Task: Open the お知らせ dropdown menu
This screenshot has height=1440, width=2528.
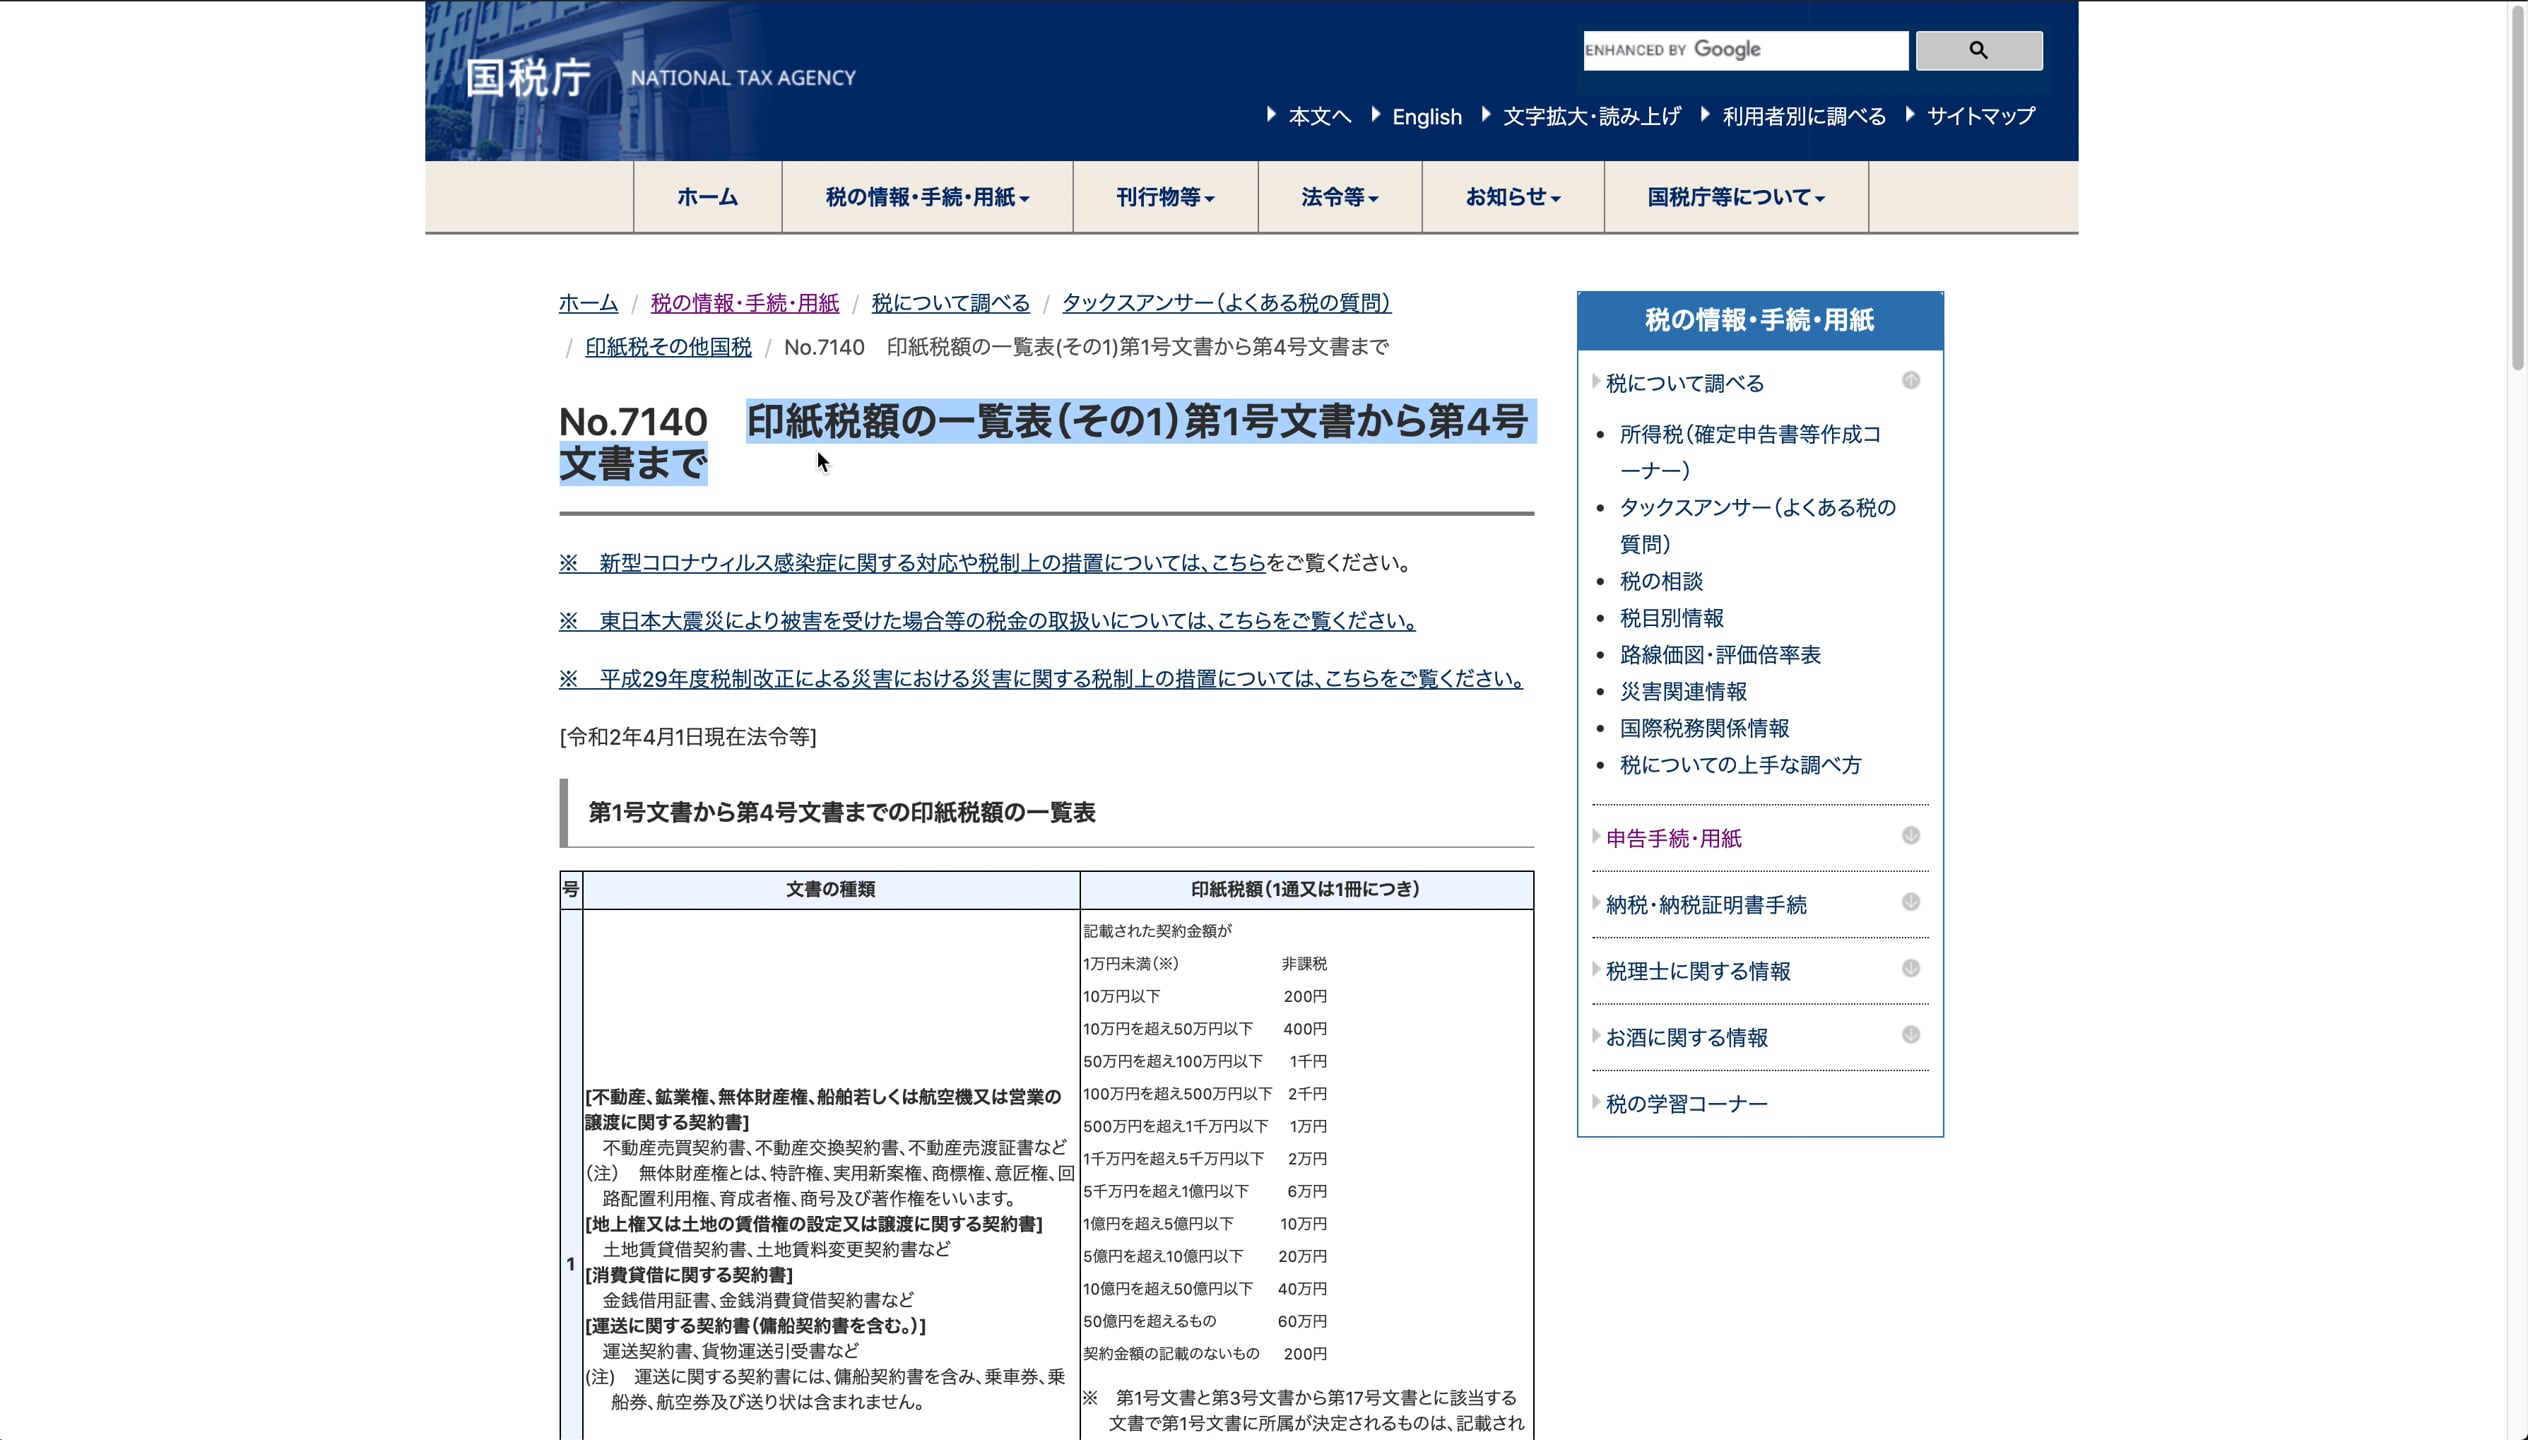Action: (1512, 197)
